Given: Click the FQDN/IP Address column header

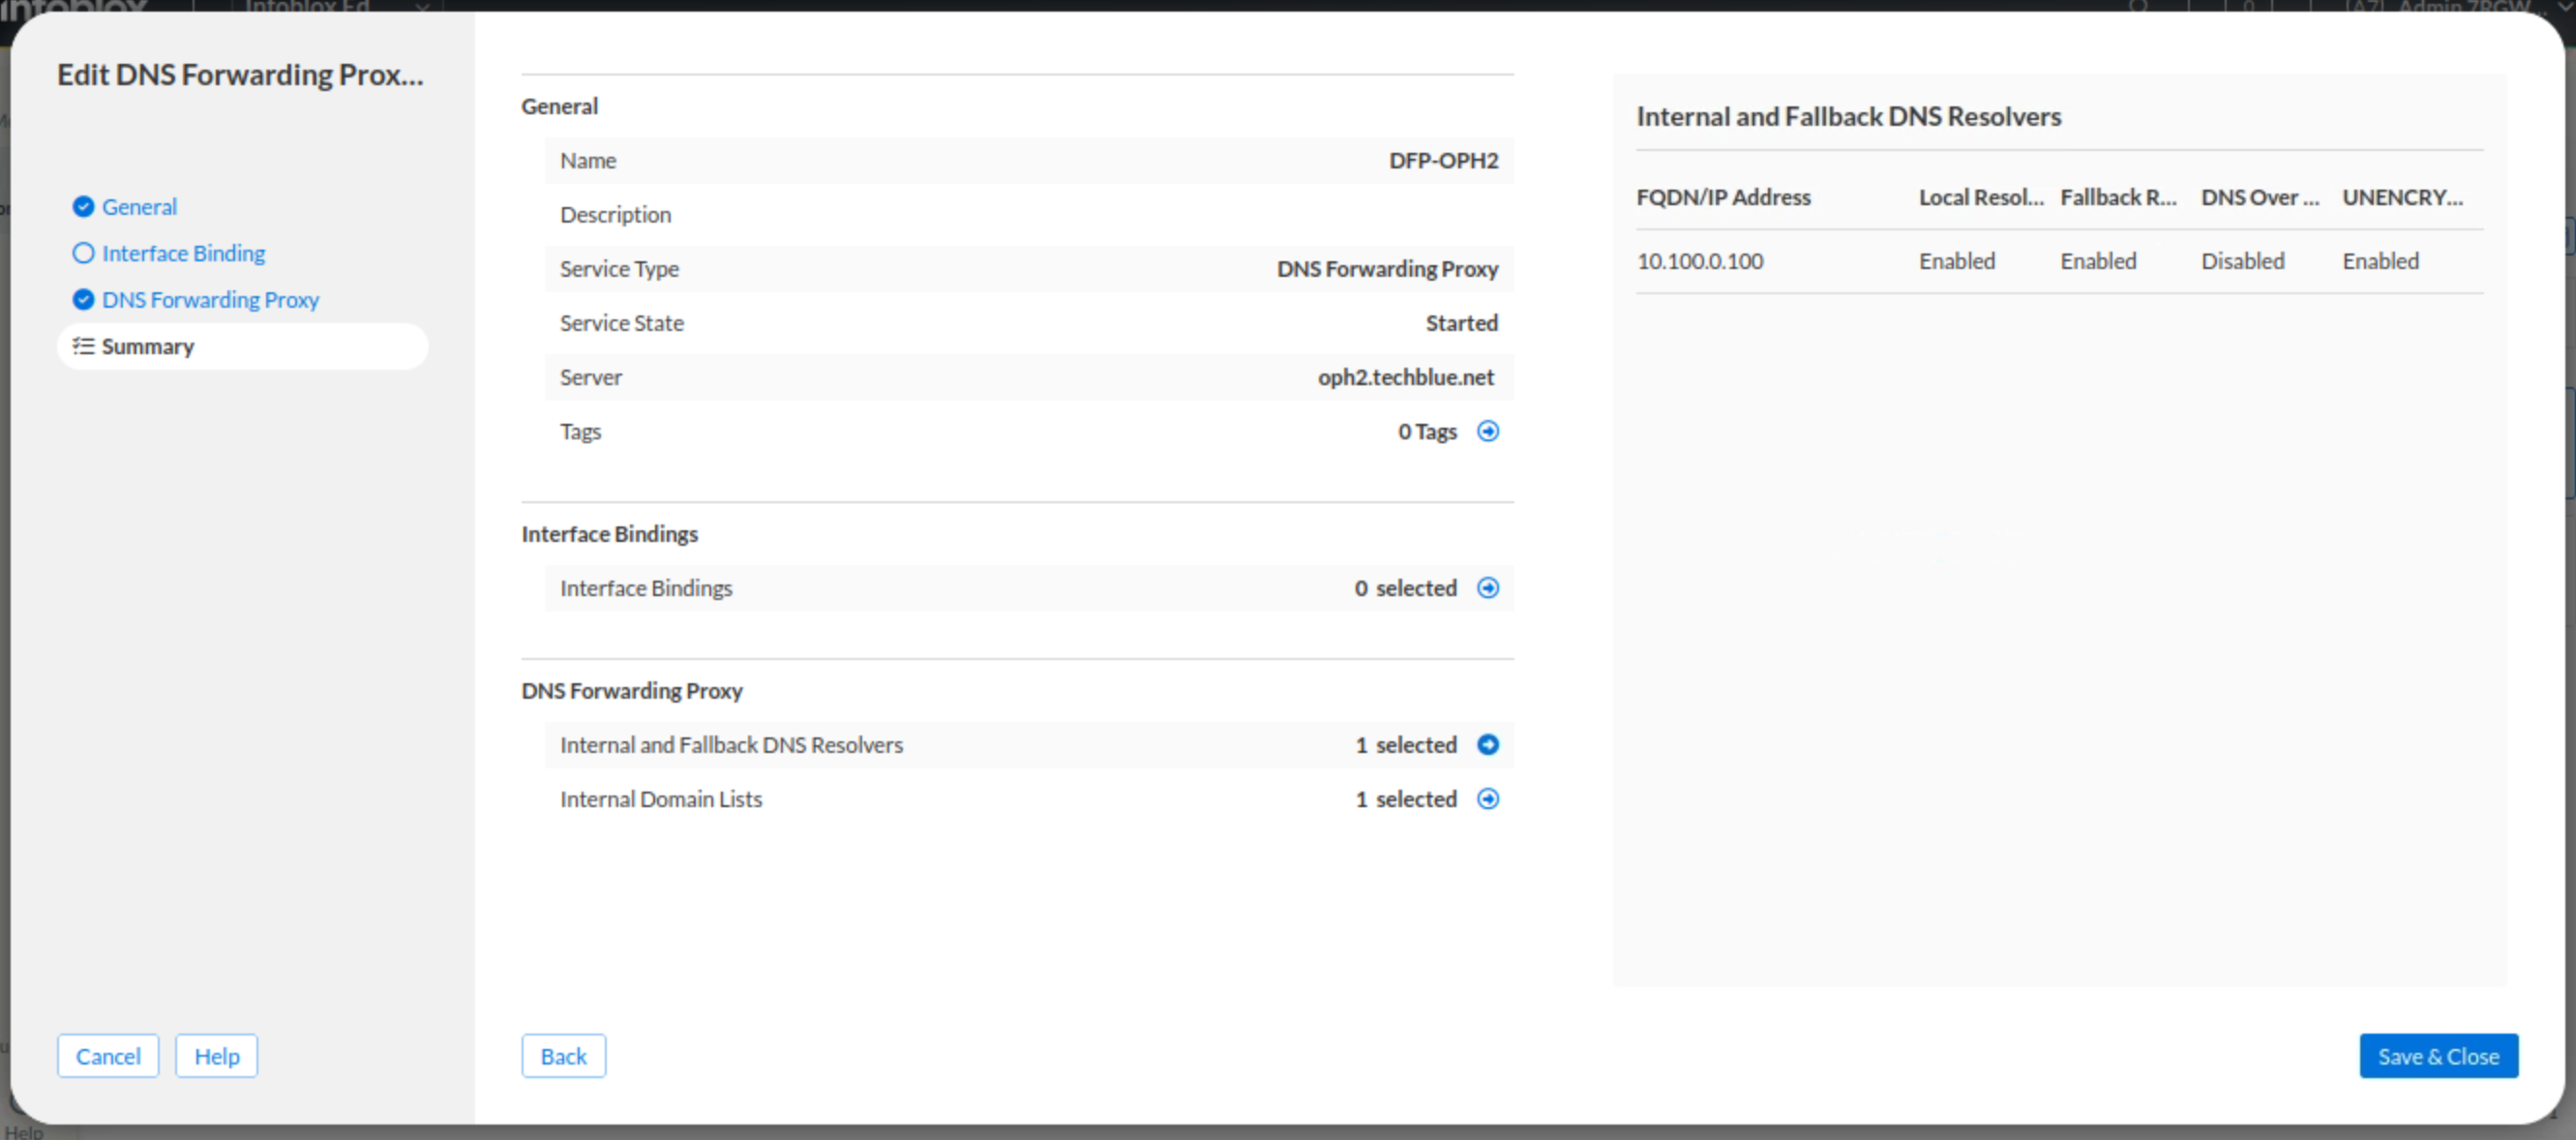Looking at the screenshot, I should coord(1723,197).
